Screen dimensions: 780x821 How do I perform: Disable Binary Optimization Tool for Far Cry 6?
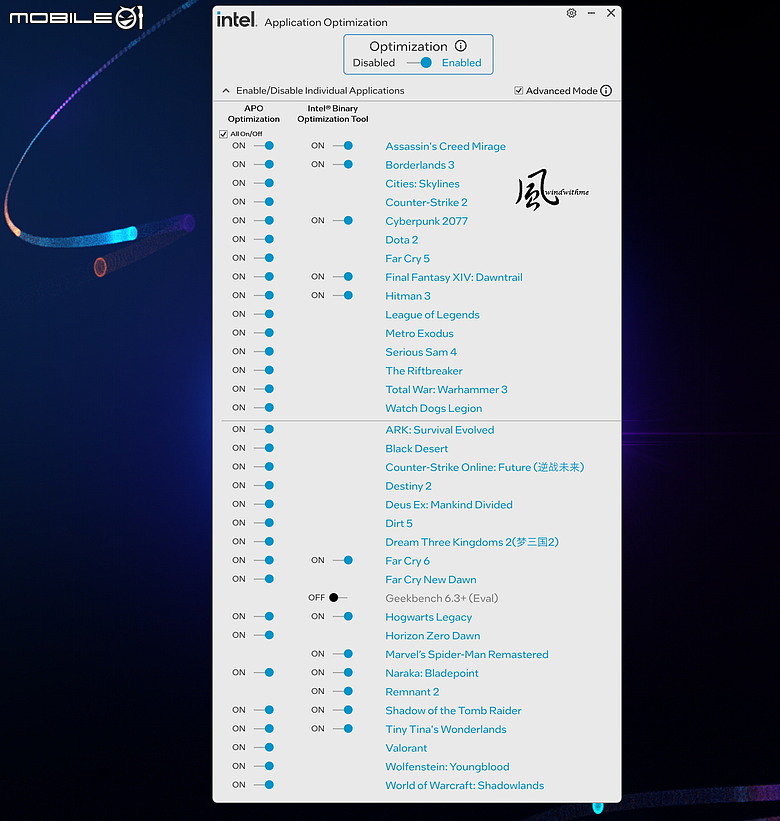click(x=343, y=560)
